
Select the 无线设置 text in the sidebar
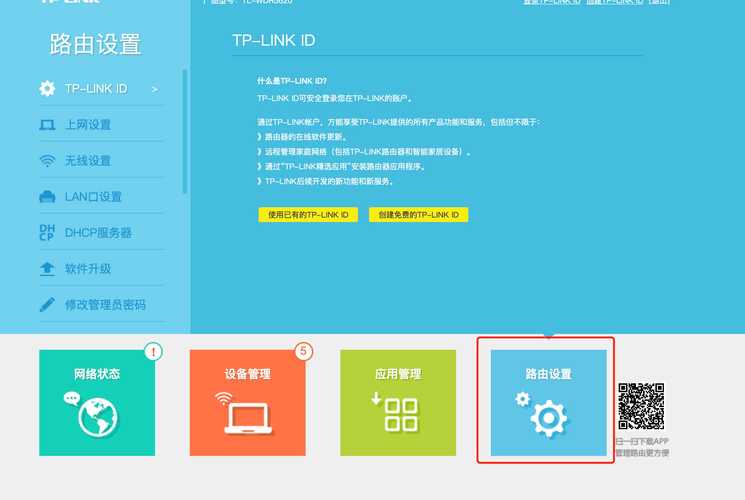tap(88, 161)
